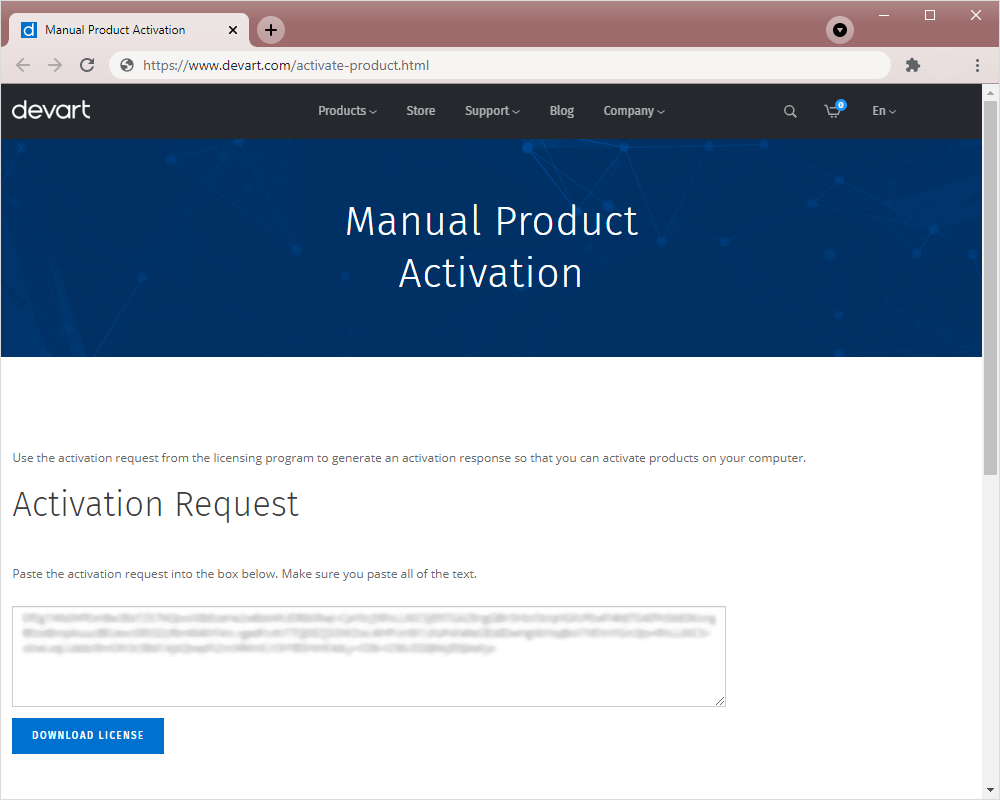
Task: Click the browser extensions puzzle icon
Action: 913,65
